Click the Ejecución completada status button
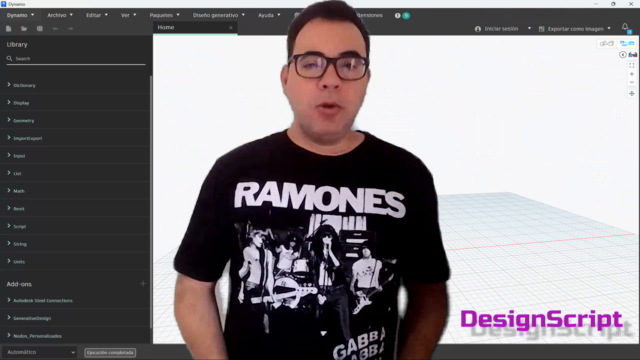The width and height of the screenshot is (640, 360). (110, 352)
